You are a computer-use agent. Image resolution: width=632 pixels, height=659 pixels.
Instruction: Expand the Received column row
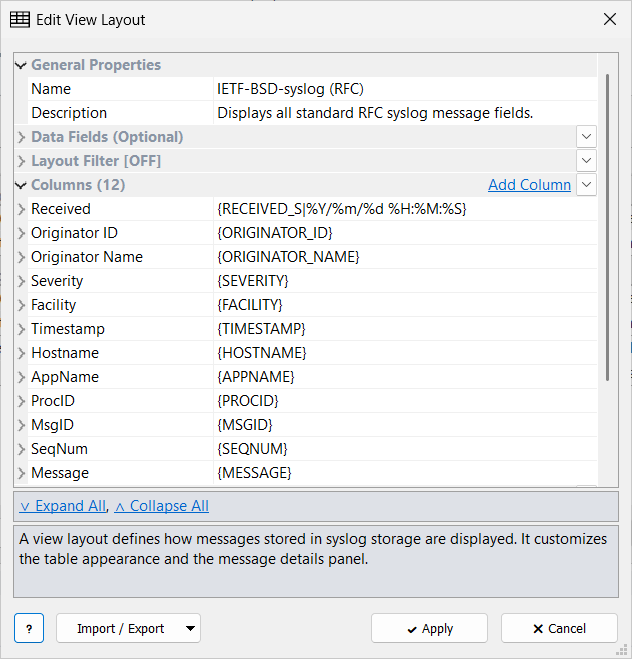[21, 209]
